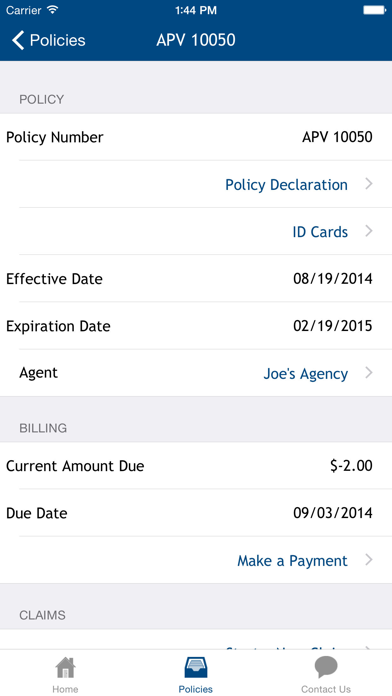Tap the back arrow chevron icon
Image resolution: width=392 pixels, height=696 pixels.
click(x=18, y=40)
